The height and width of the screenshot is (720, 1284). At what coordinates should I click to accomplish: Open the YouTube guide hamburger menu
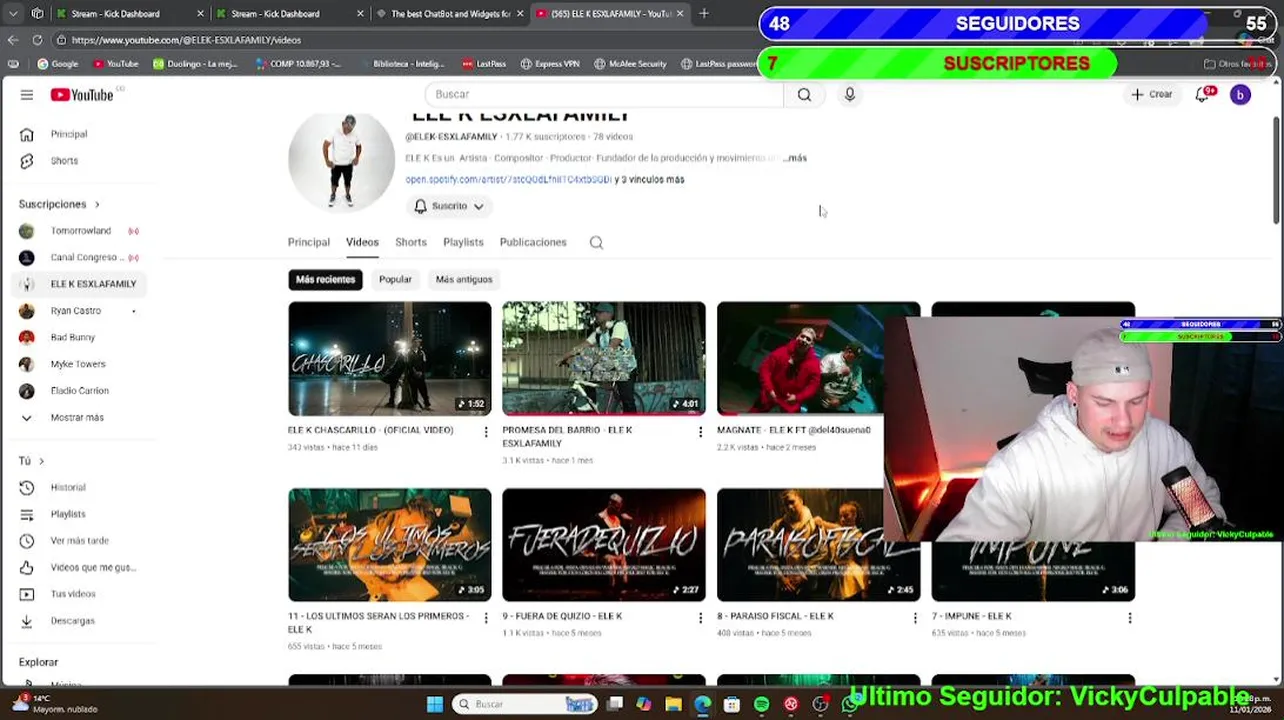point(27,95)
